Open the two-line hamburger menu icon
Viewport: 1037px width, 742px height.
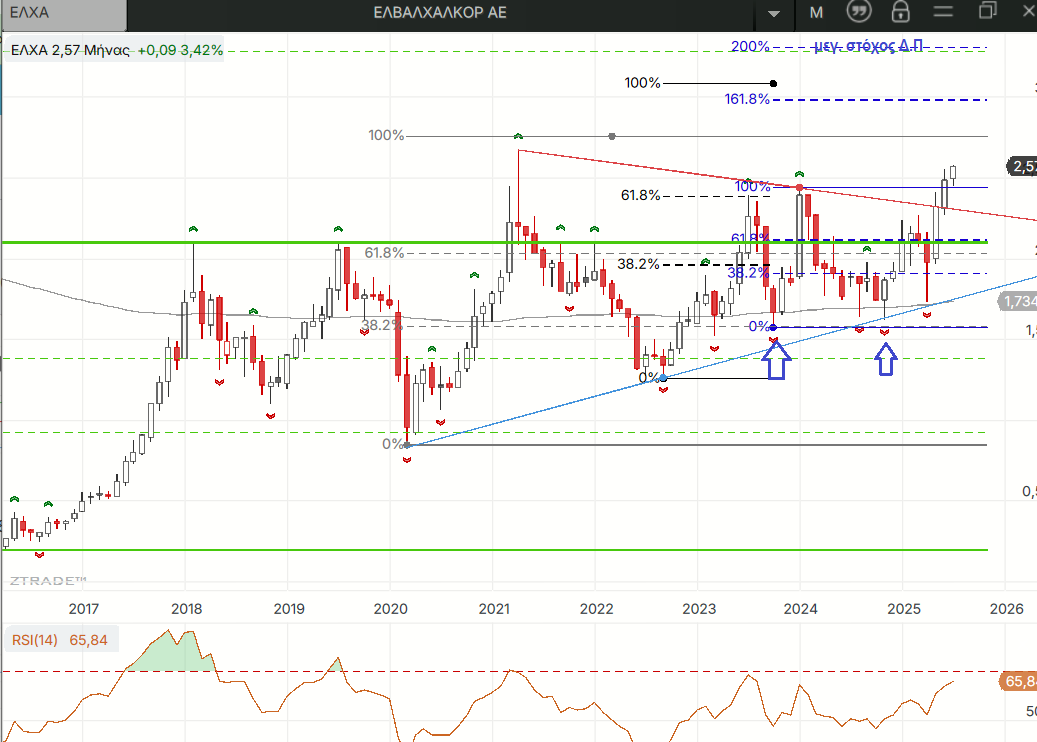tap(943, 11)
